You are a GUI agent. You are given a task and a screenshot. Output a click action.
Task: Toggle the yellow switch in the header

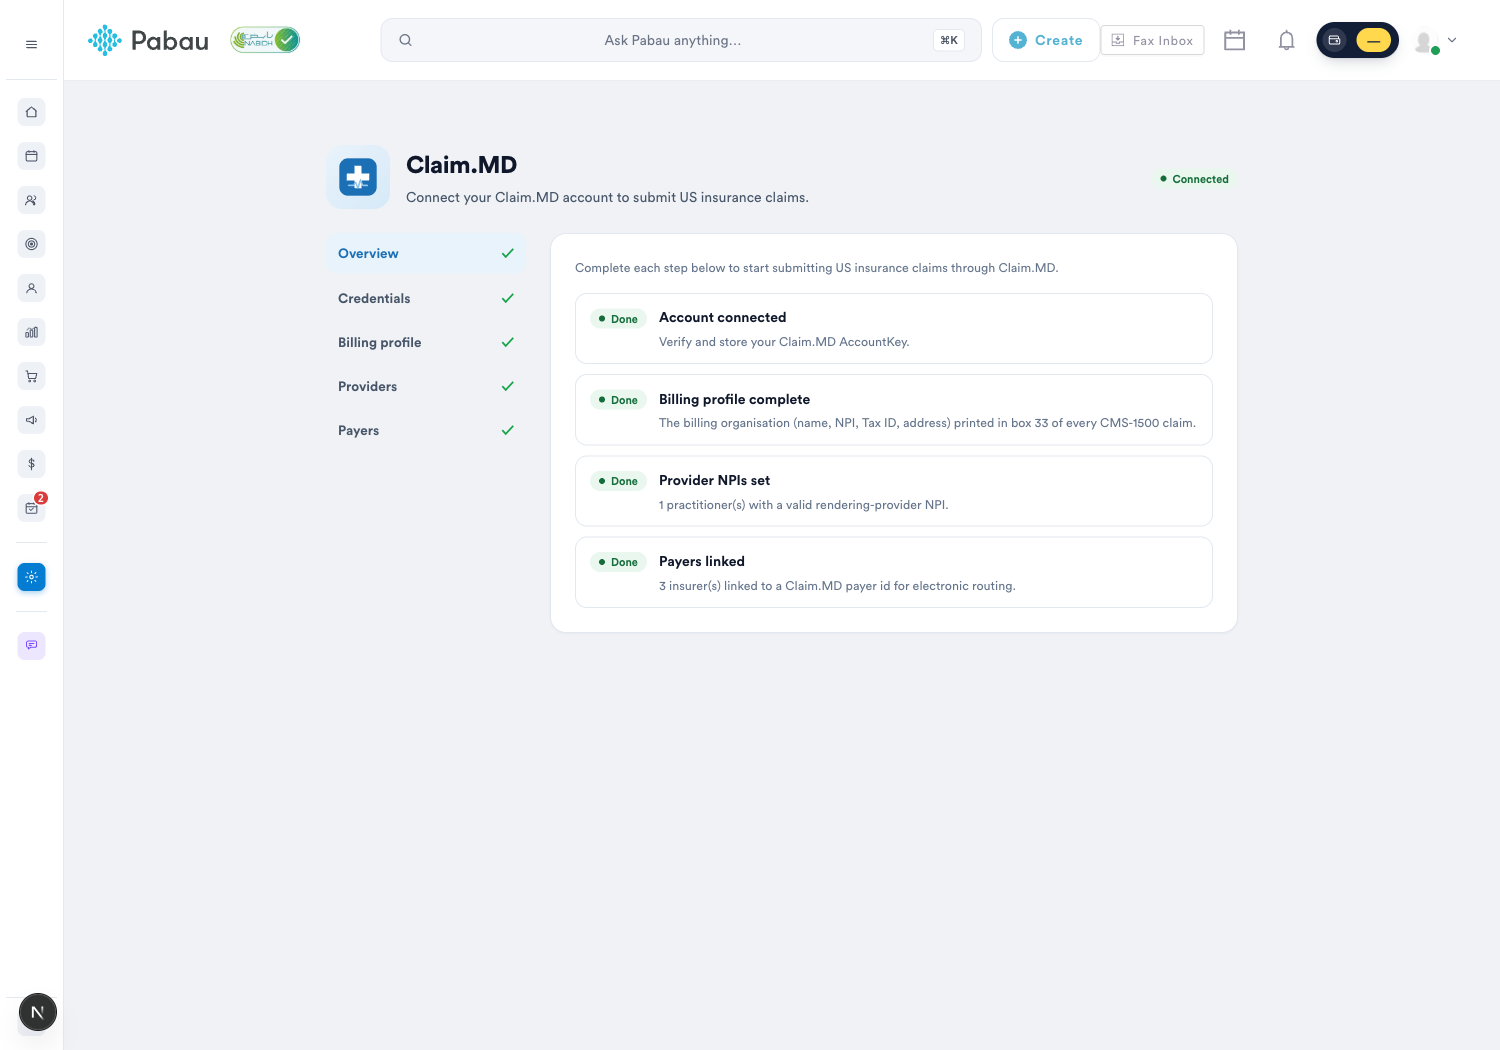1373,40
